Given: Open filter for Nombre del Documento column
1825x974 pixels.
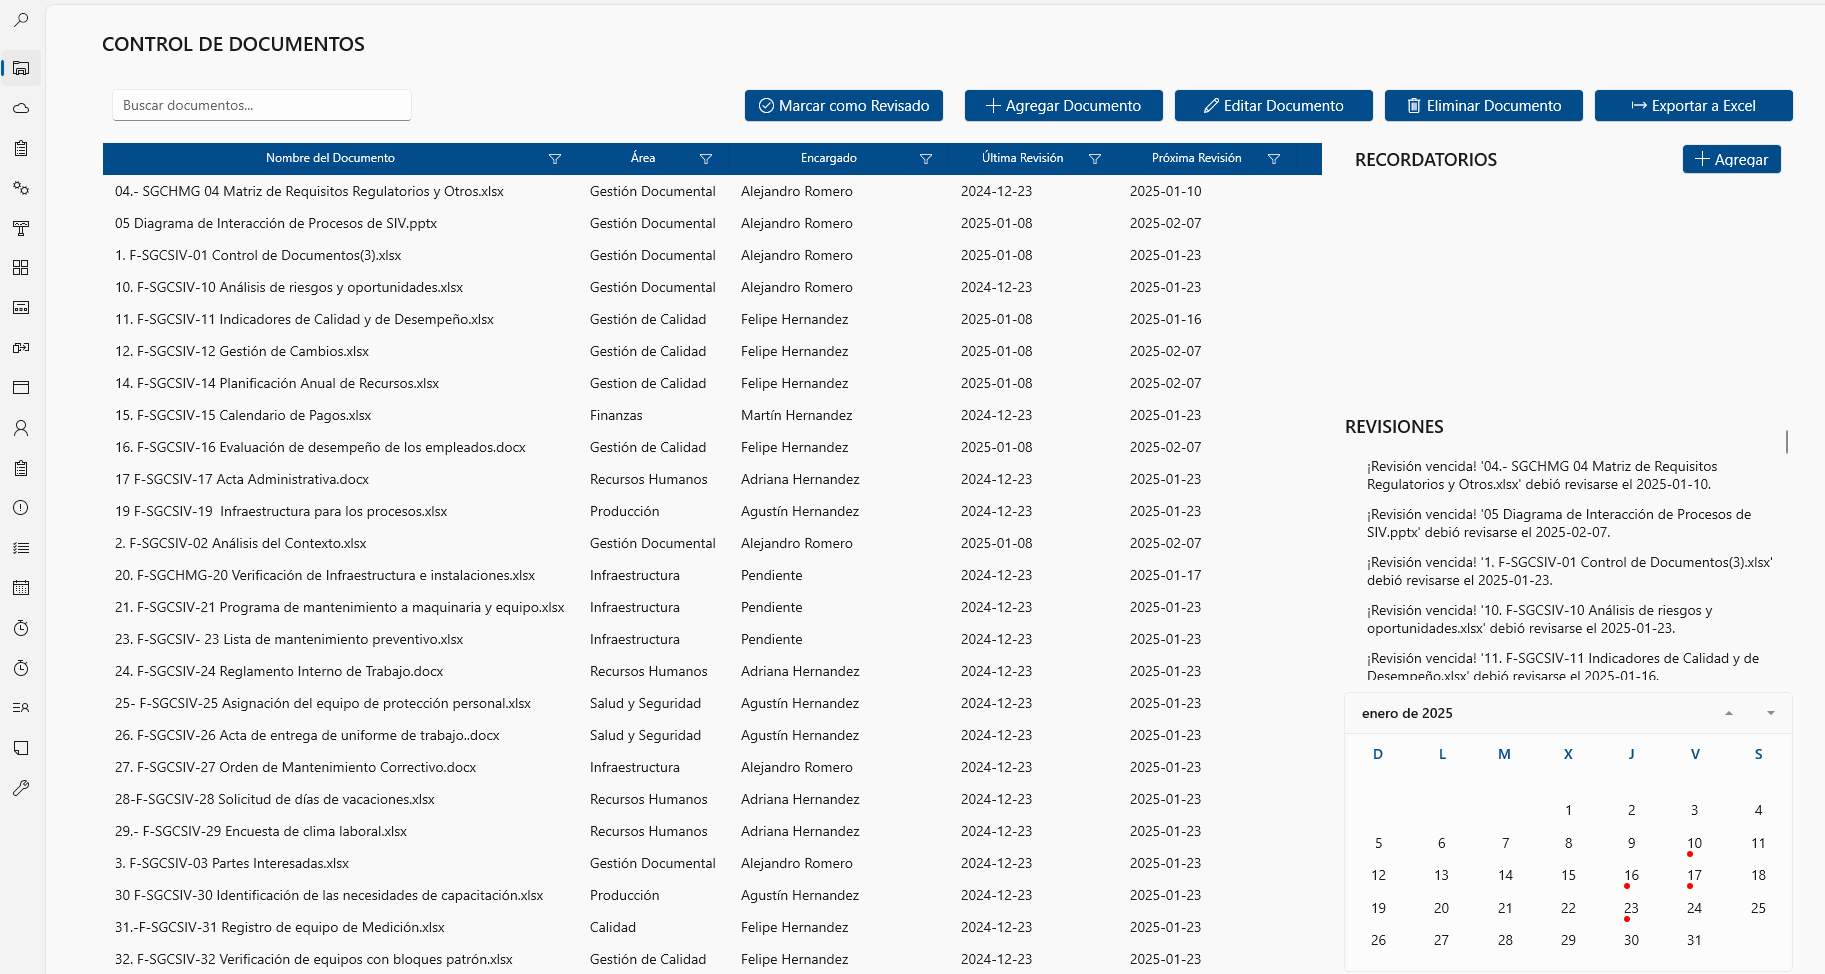Looking at the screenshot, I should point(555,159).
